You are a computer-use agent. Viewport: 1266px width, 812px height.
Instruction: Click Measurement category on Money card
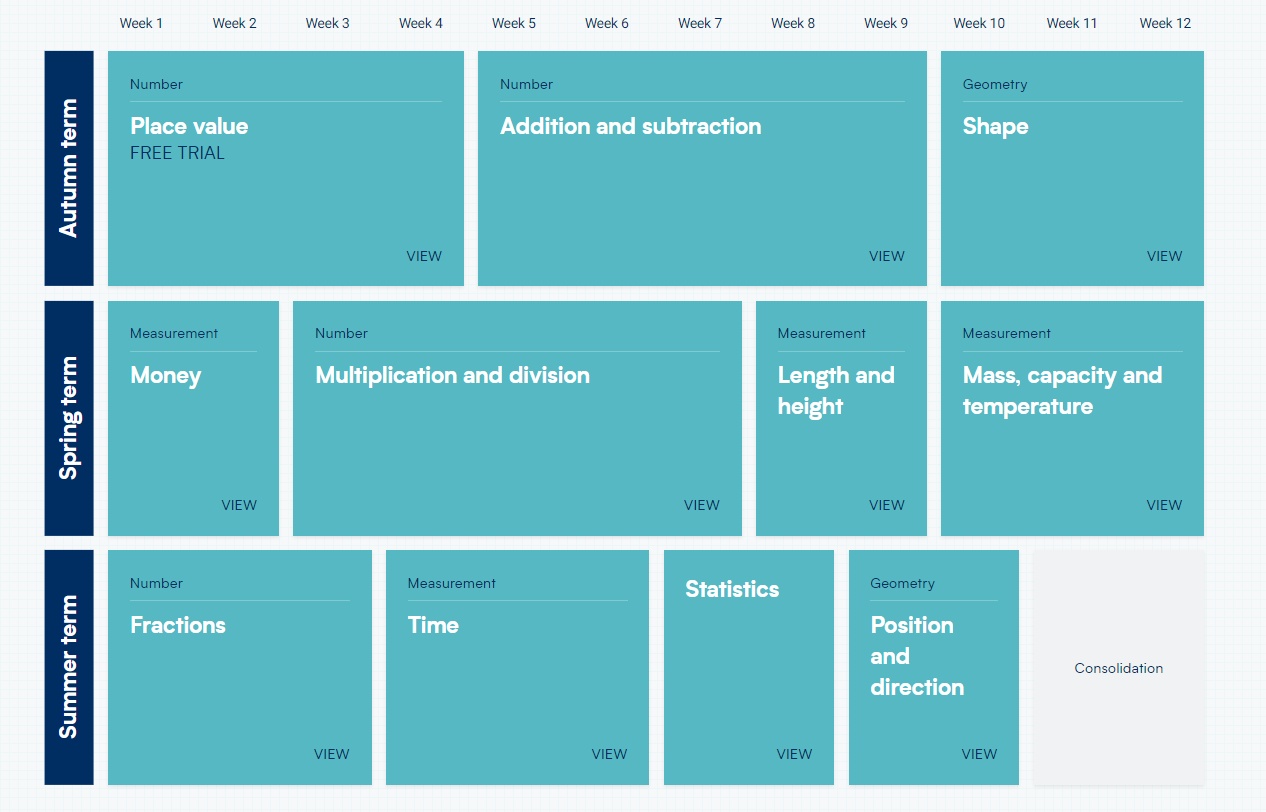pyautogui.click(x=174, y=334)
